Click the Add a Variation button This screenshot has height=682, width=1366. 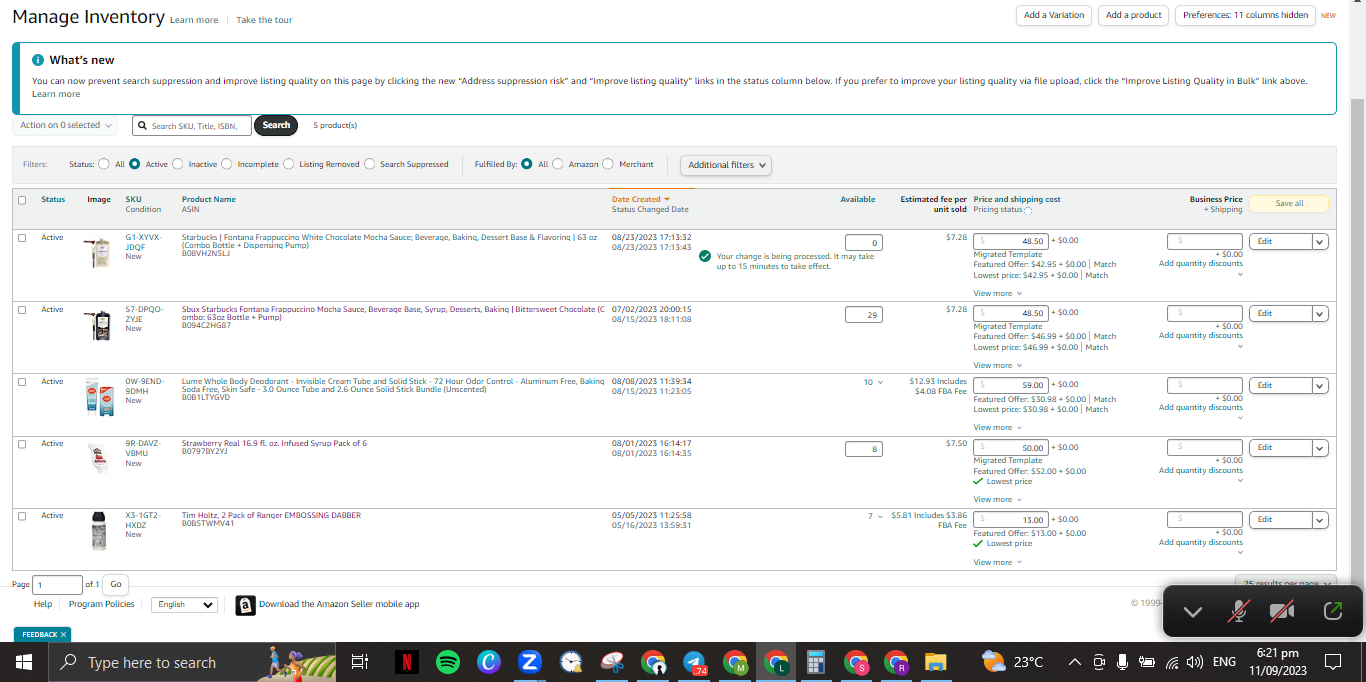tap(1054, 15)
